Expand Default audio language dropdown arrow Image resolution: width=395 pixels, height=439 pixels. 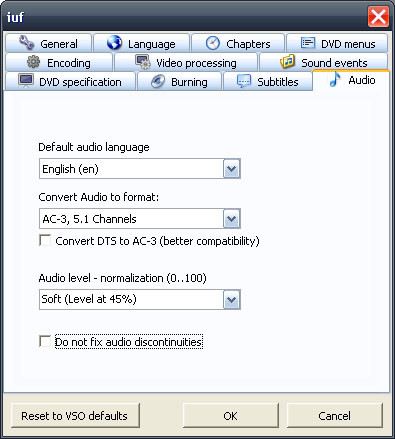pyautogui.click(x=232, y=169)
